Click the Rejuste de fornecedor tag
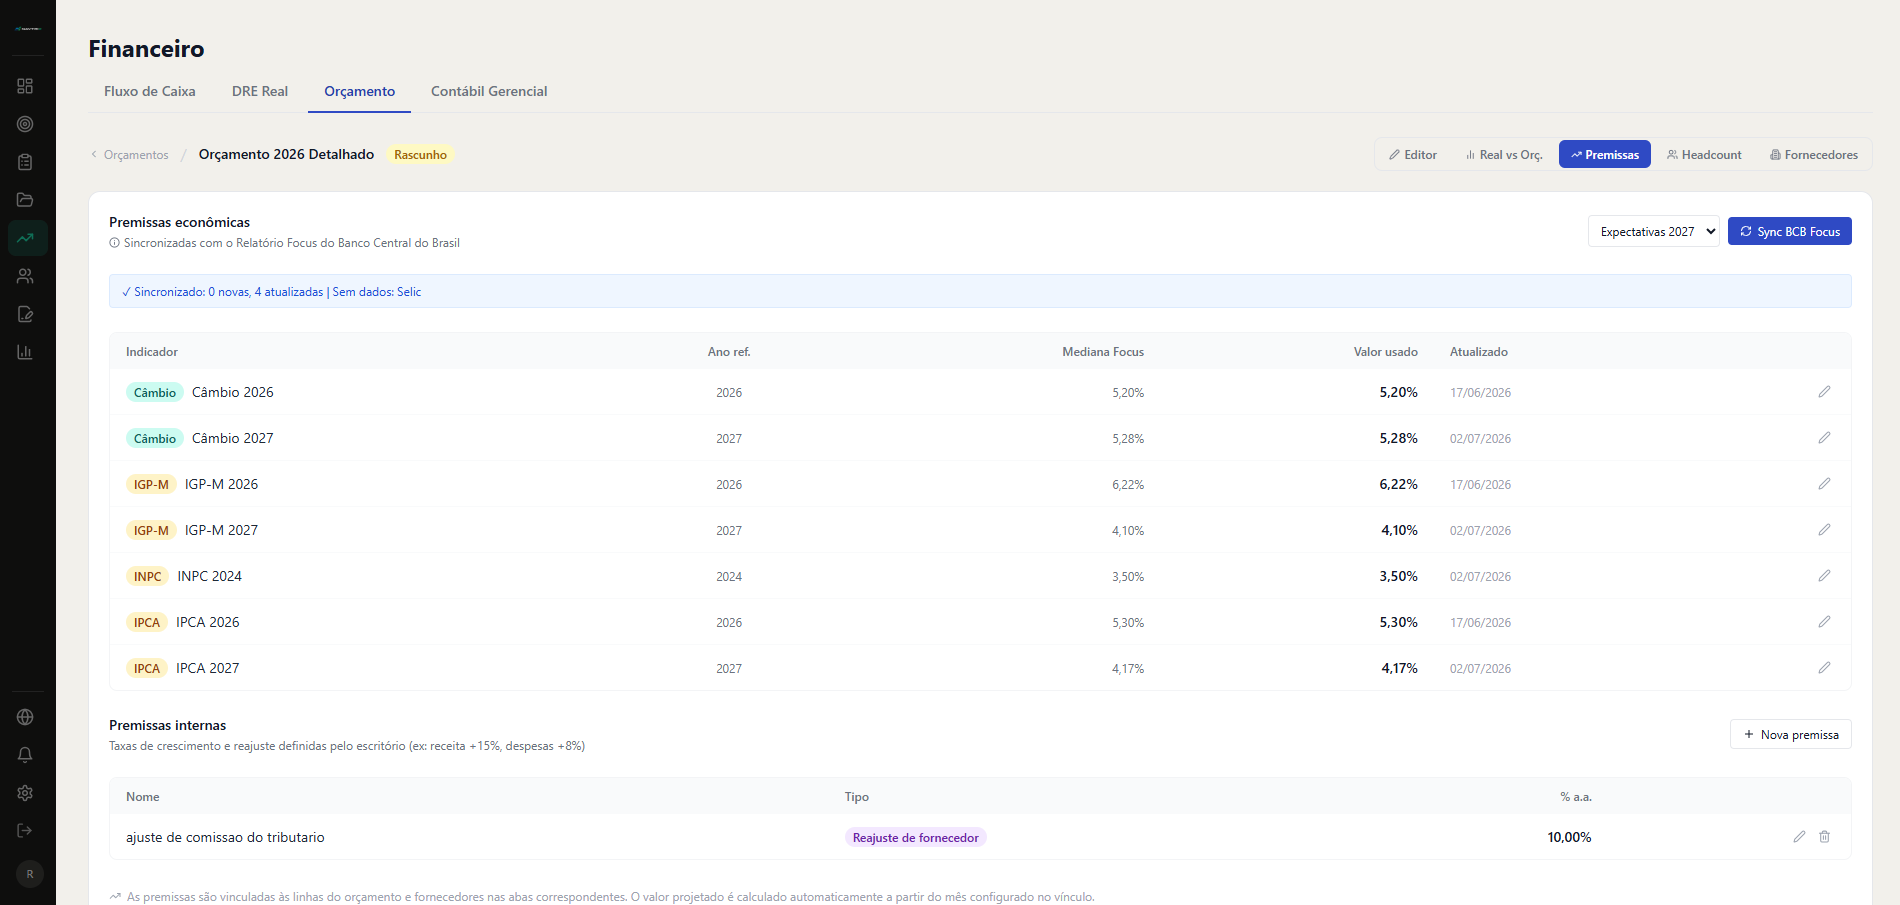The image size is (1900, 905). pyautogui.click(x=916, y=838)
